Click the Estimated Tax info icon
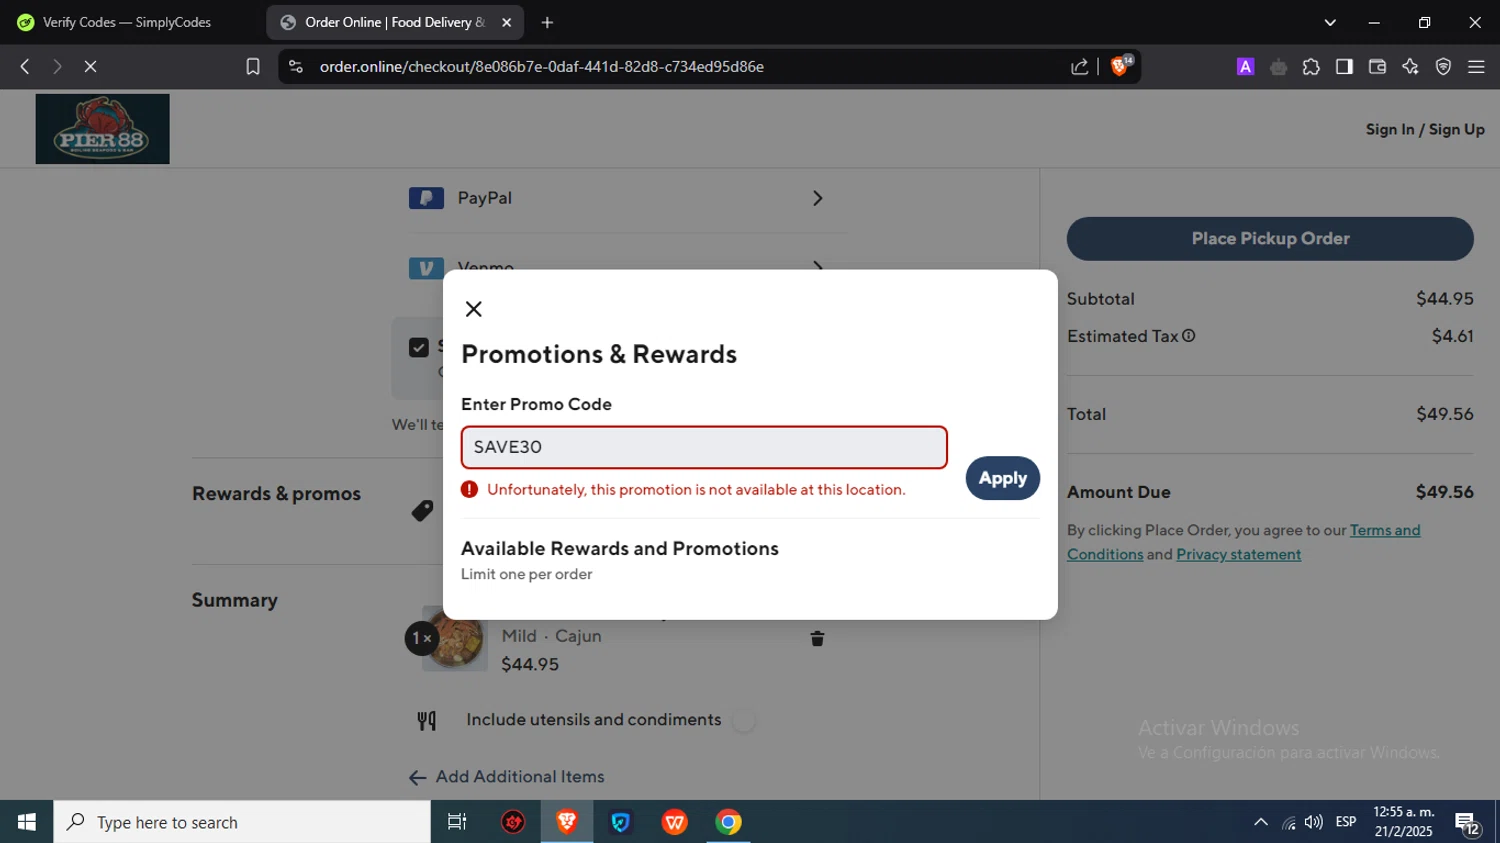 tap(1189, 336)
